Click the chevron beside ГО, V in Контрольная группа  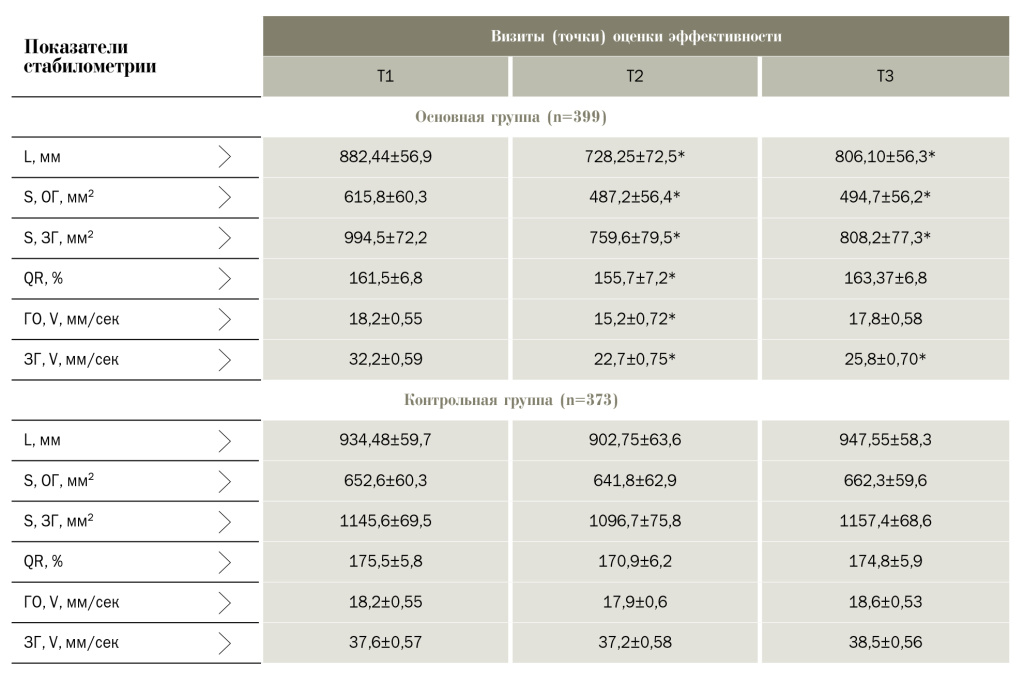pos(224,602)
